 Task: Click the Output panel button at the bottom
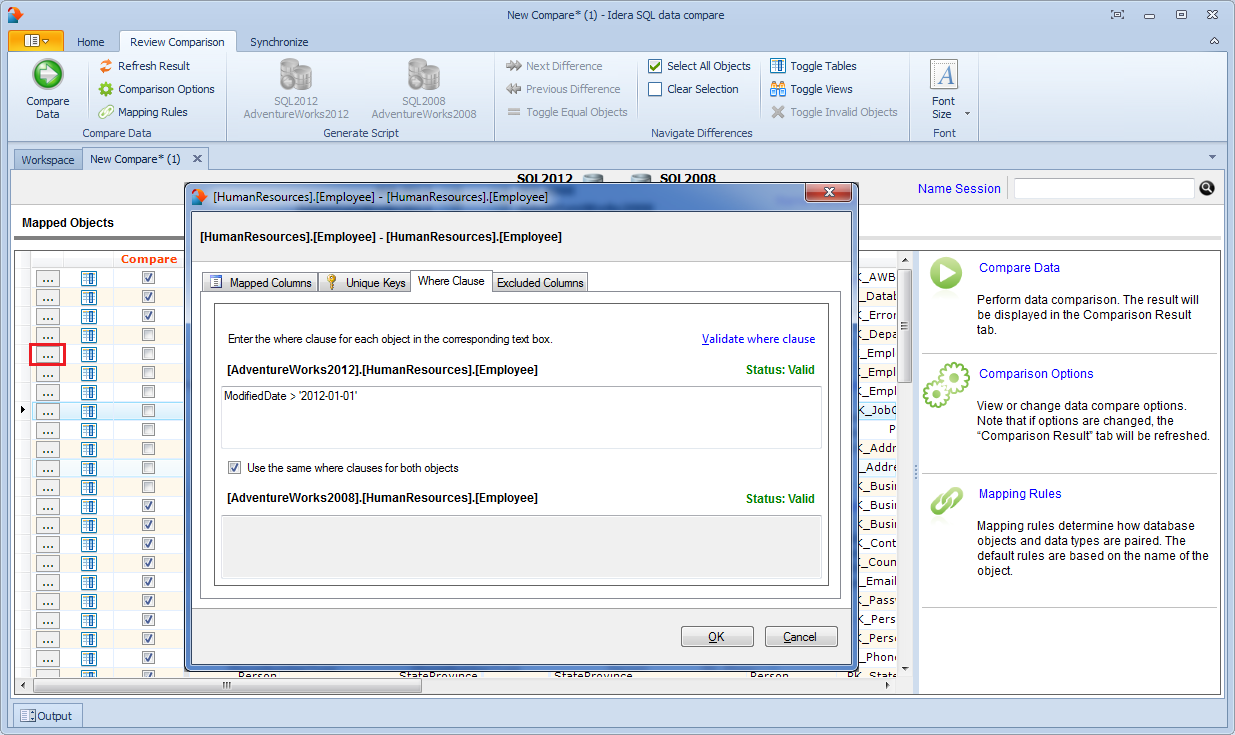pos(48,716)
